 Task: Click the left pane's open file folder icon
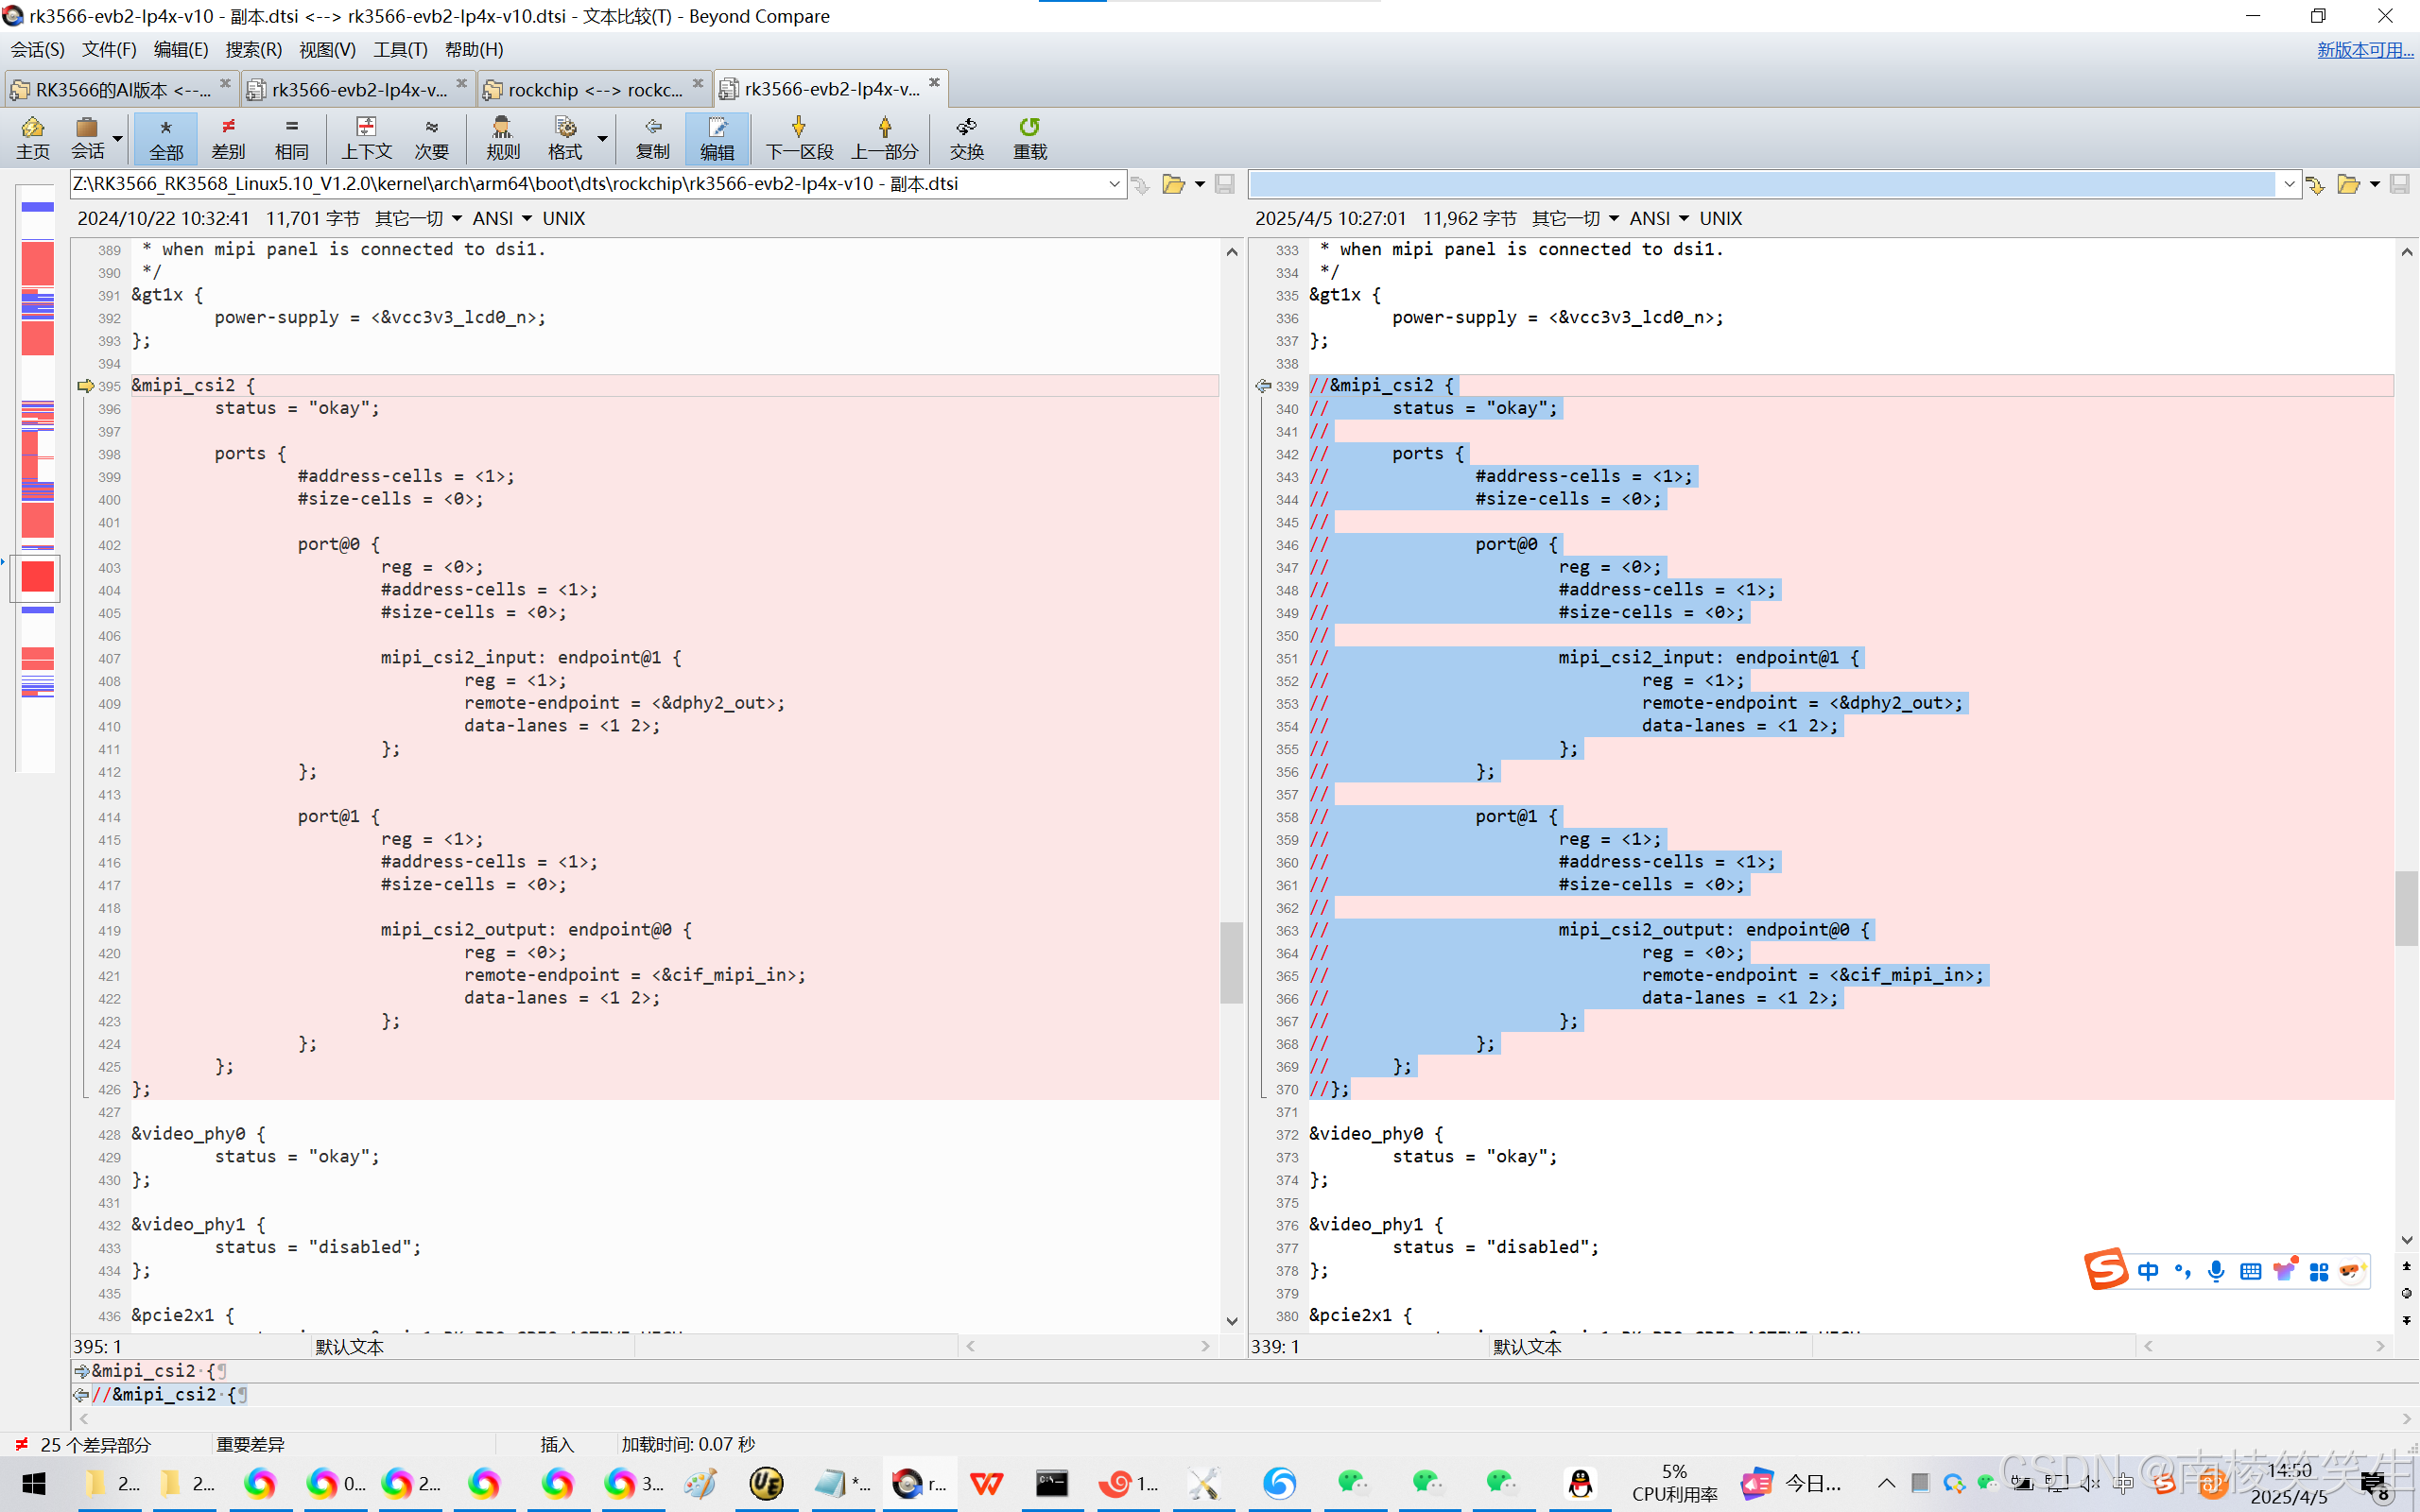pos(1173,184)
